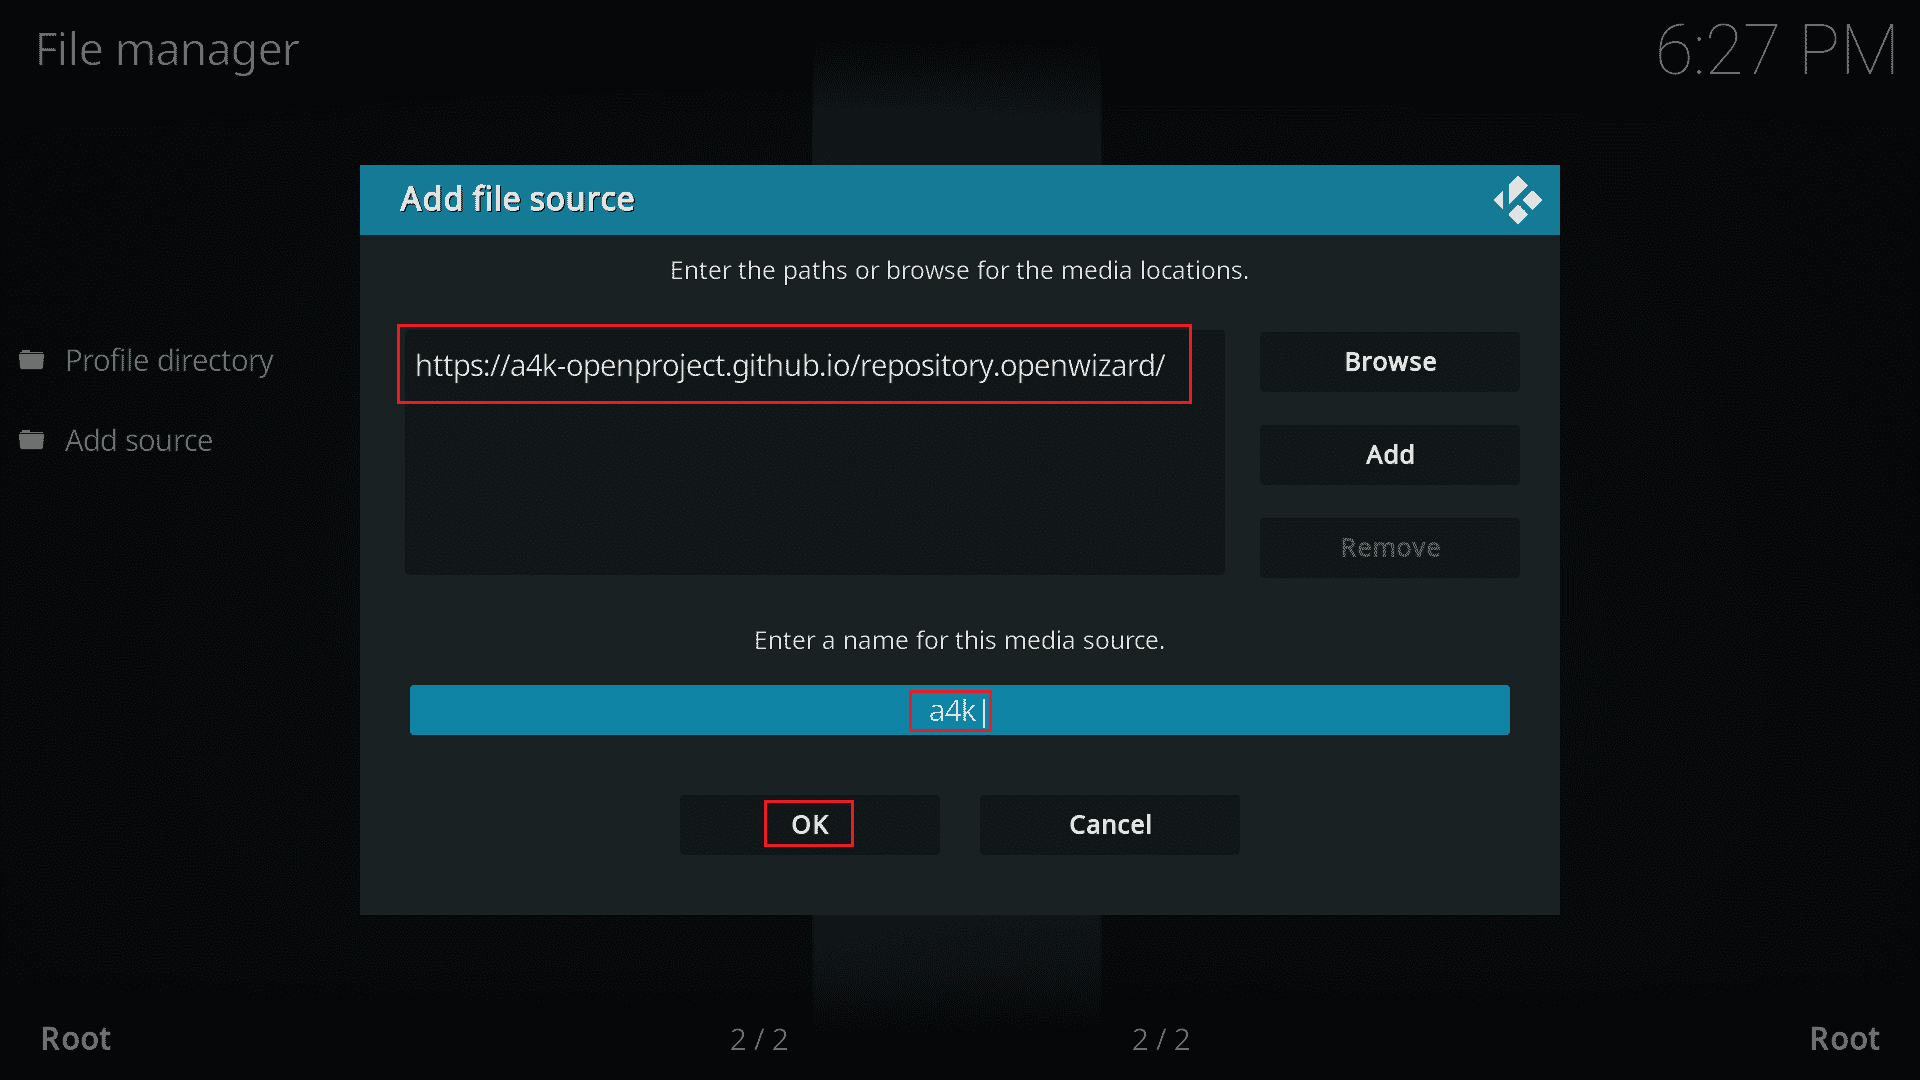Open Add source in file manager
1920x1080 pixels.
[138, 439]
